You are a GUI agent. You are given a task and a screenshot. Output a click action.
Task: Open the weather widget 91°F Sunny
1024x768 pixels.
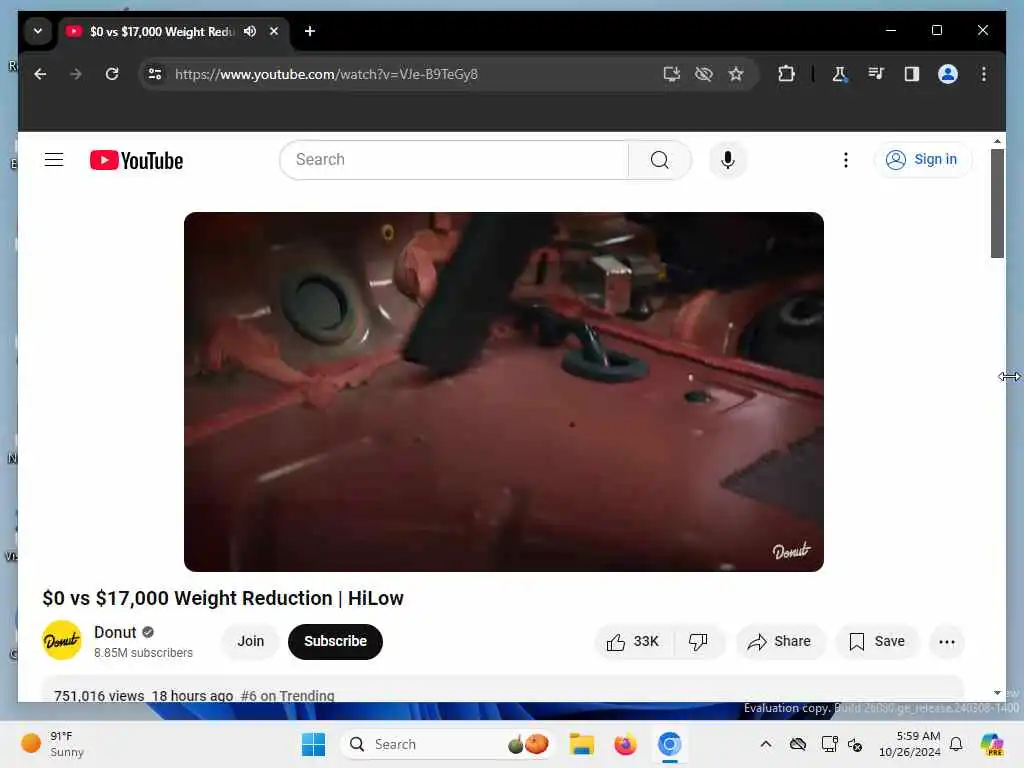coord(52,744)
